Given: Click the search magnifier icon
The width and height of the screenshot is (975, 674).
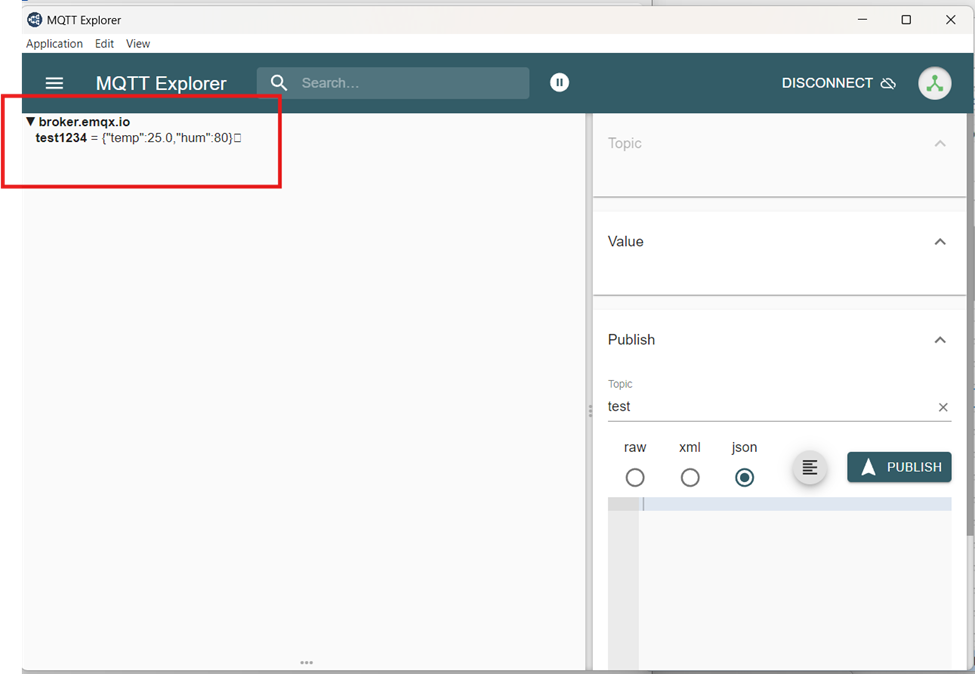Looking at the screenshot, I should 279,83.
